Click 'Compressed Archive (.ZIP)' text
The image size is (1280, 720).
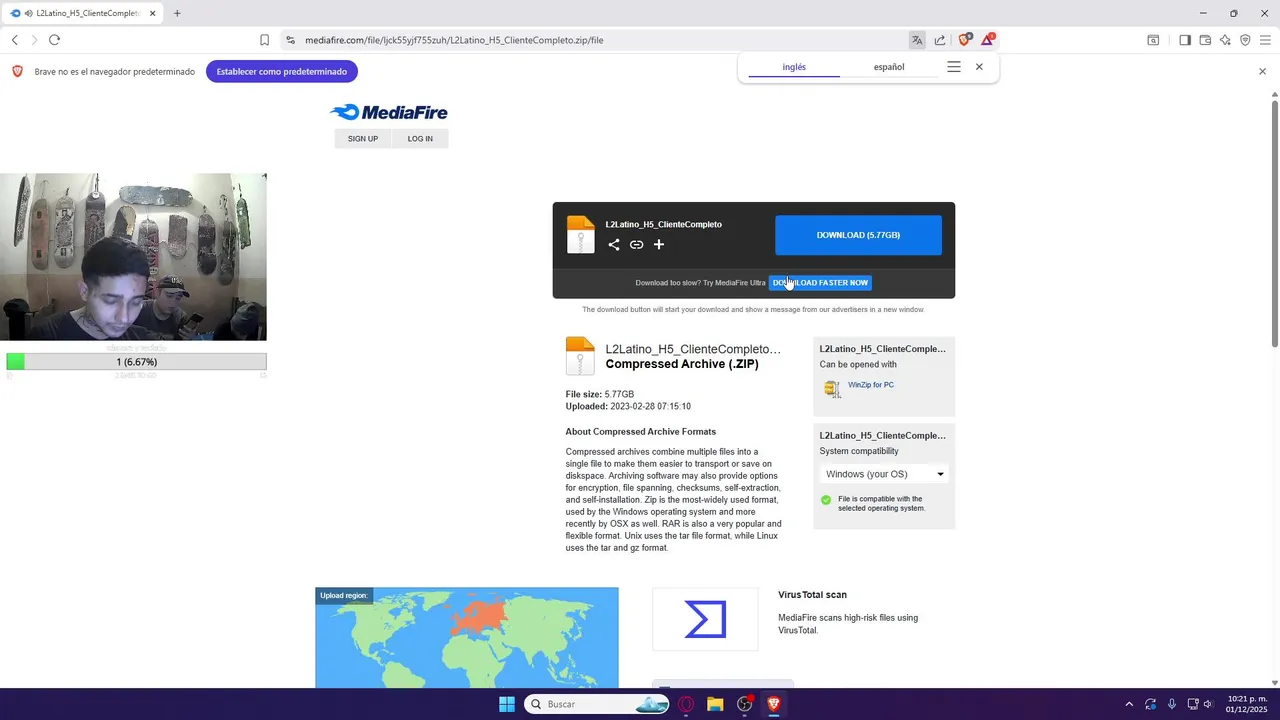coord(682,364)
